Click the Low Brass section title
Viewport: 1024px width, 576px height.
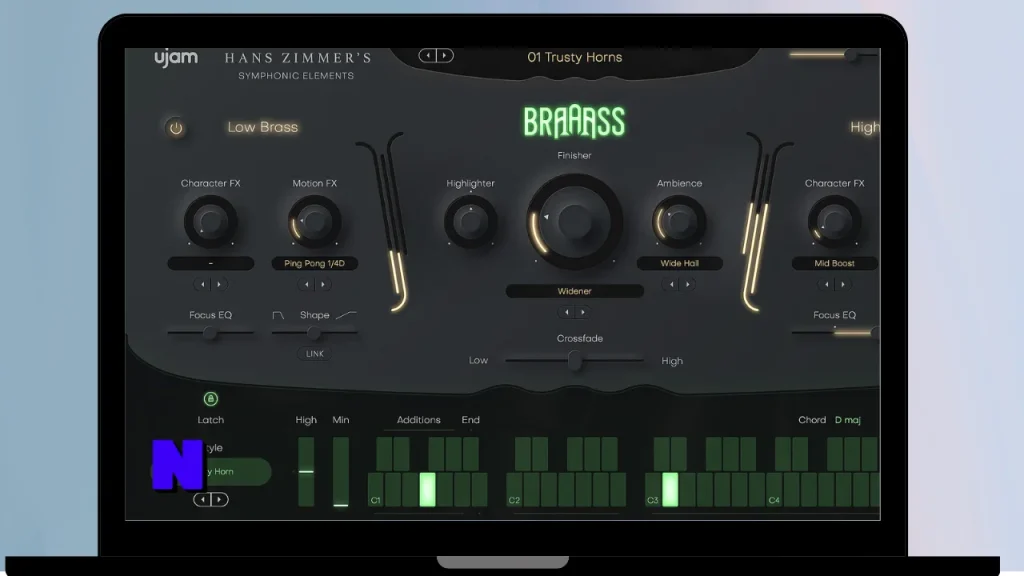tap(263, 127)
